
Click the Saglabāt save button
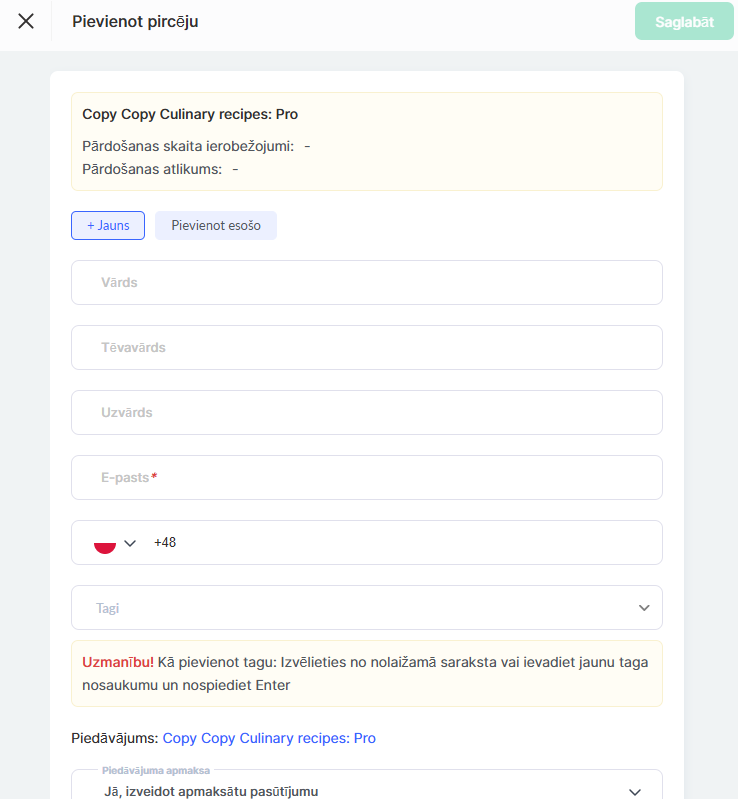pos(684,21)
